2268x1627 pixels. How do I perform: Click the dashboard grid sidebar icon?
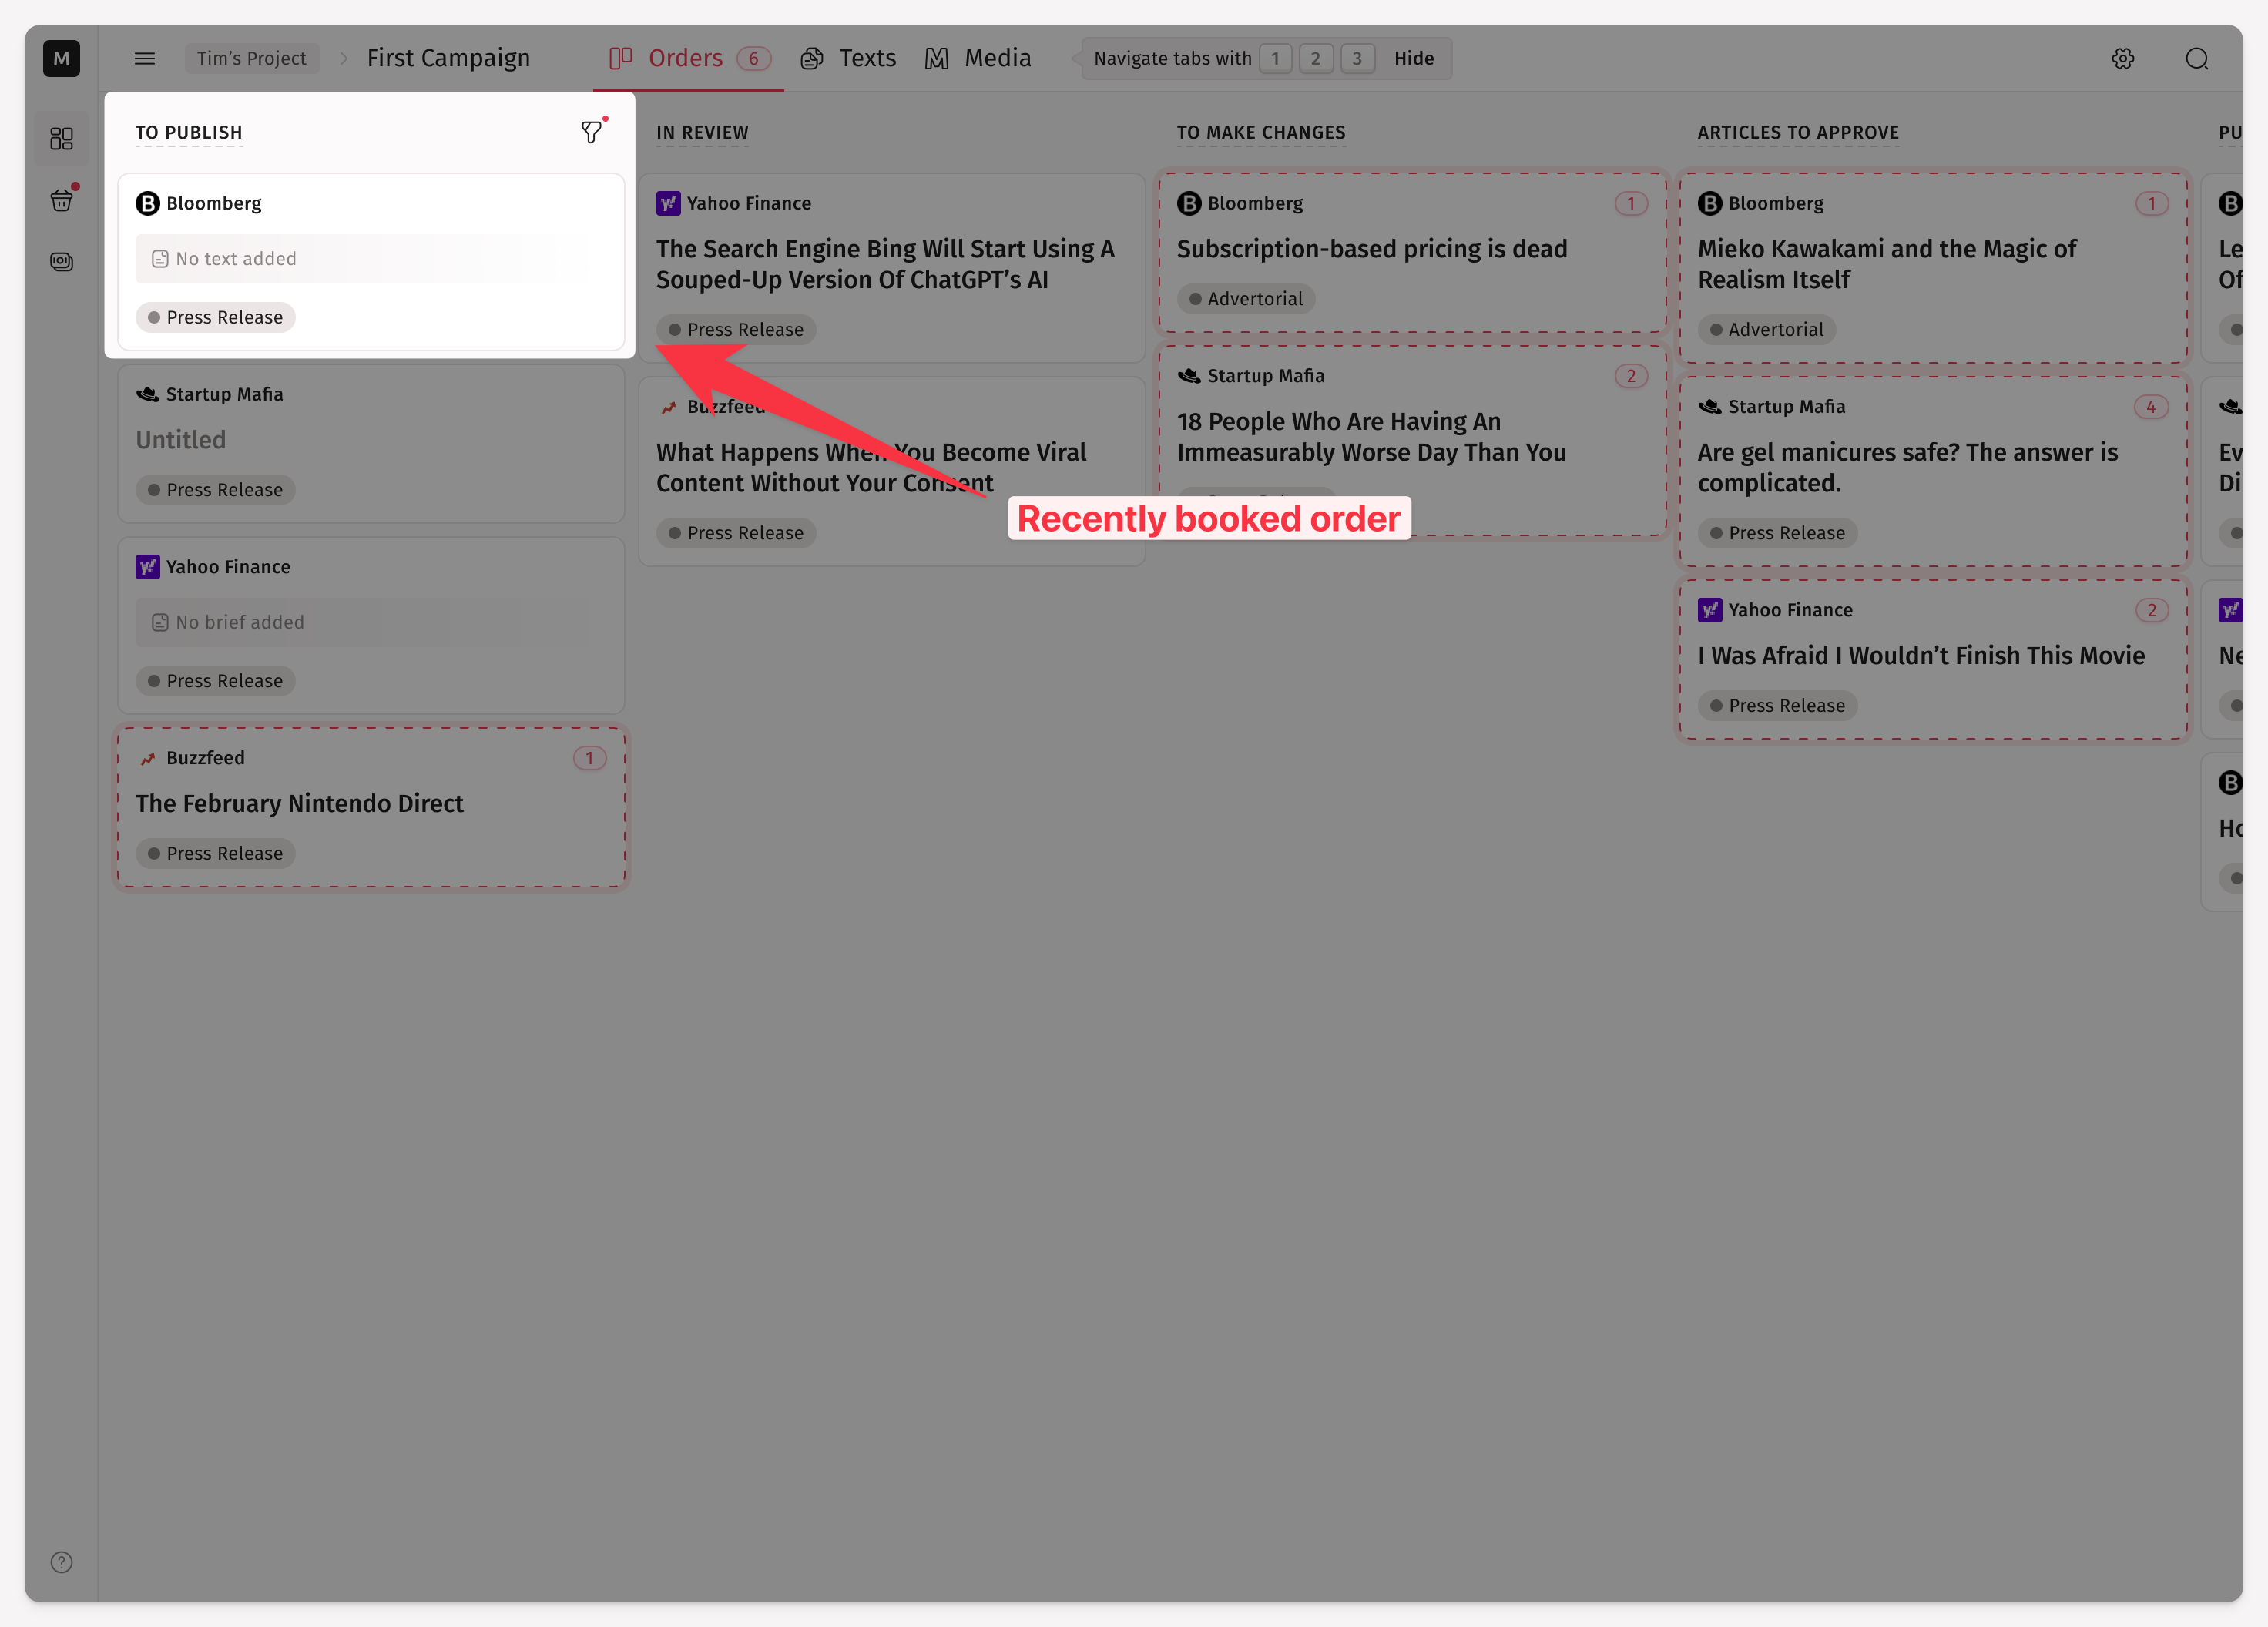(x=61, y=138)
